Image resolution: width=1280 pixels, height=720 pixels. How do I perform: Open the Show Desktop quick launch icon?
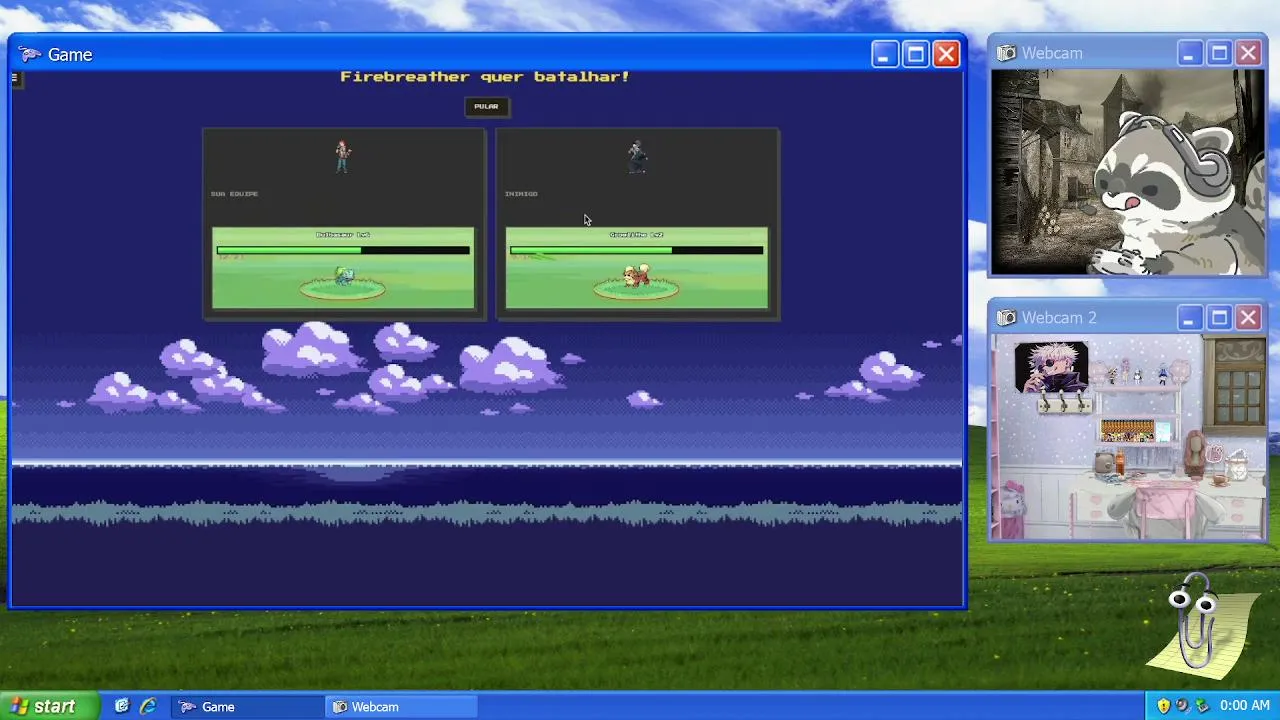[122, 706]
